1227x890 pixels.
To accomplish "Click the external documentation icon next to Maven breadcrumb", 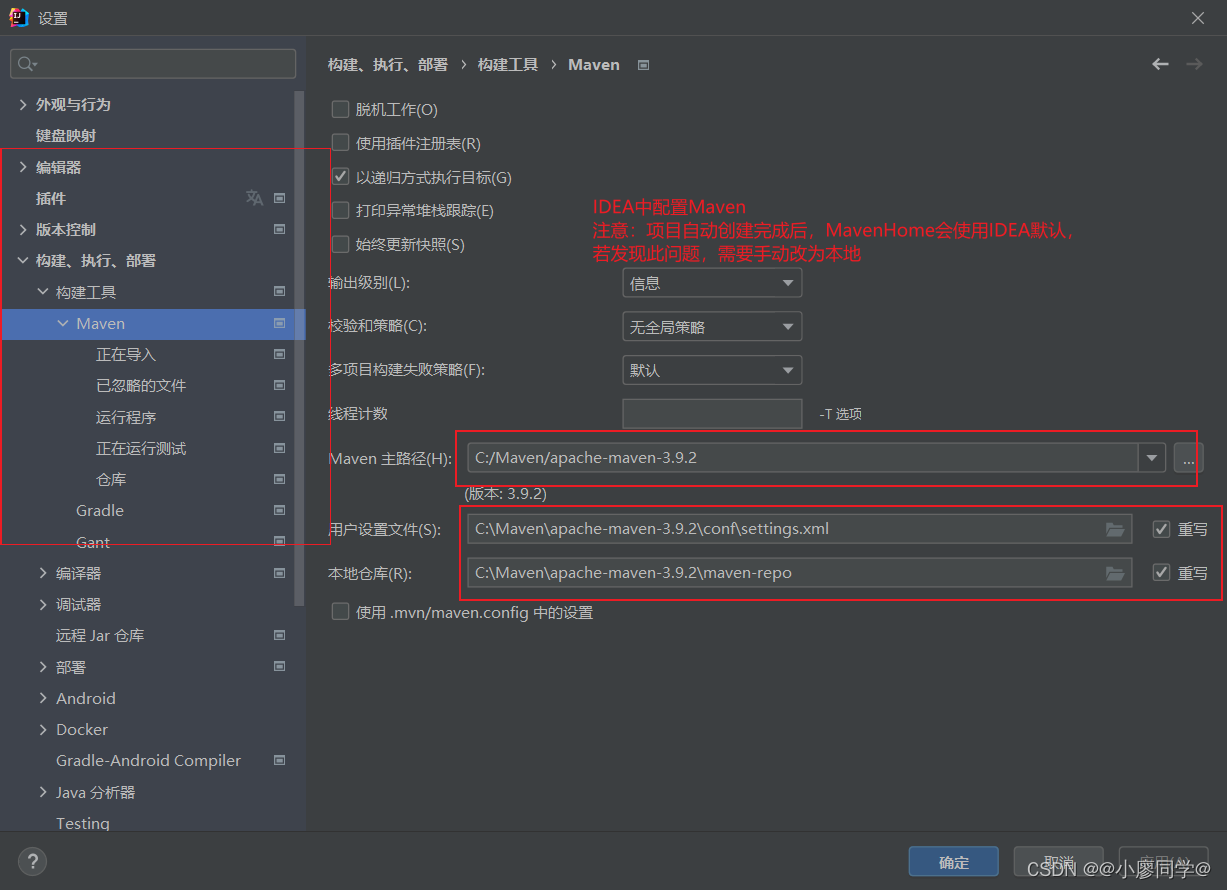I will click(642, 64).
